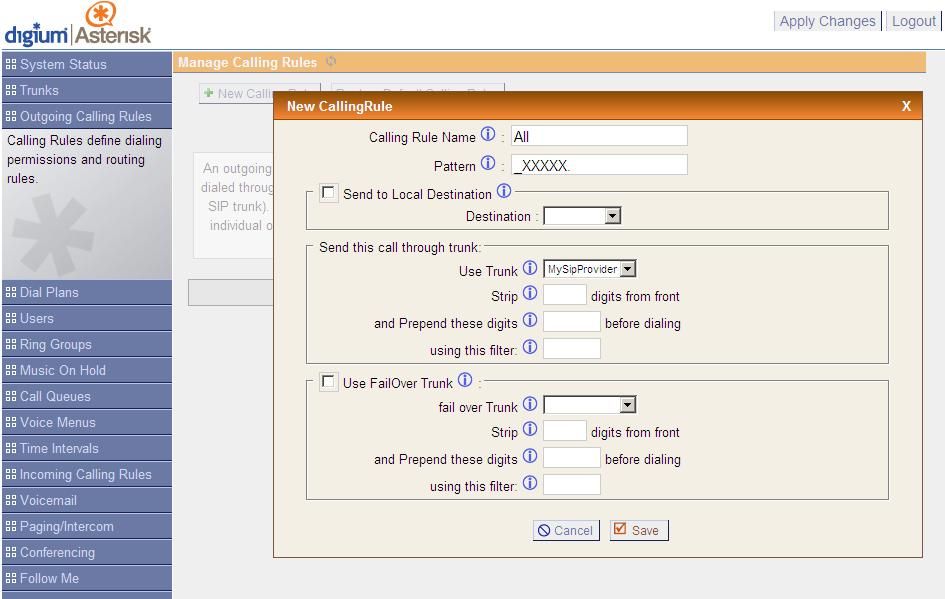Viewport: 945px width, 599px height.
Task: Click the Save button
Action: 639,530
